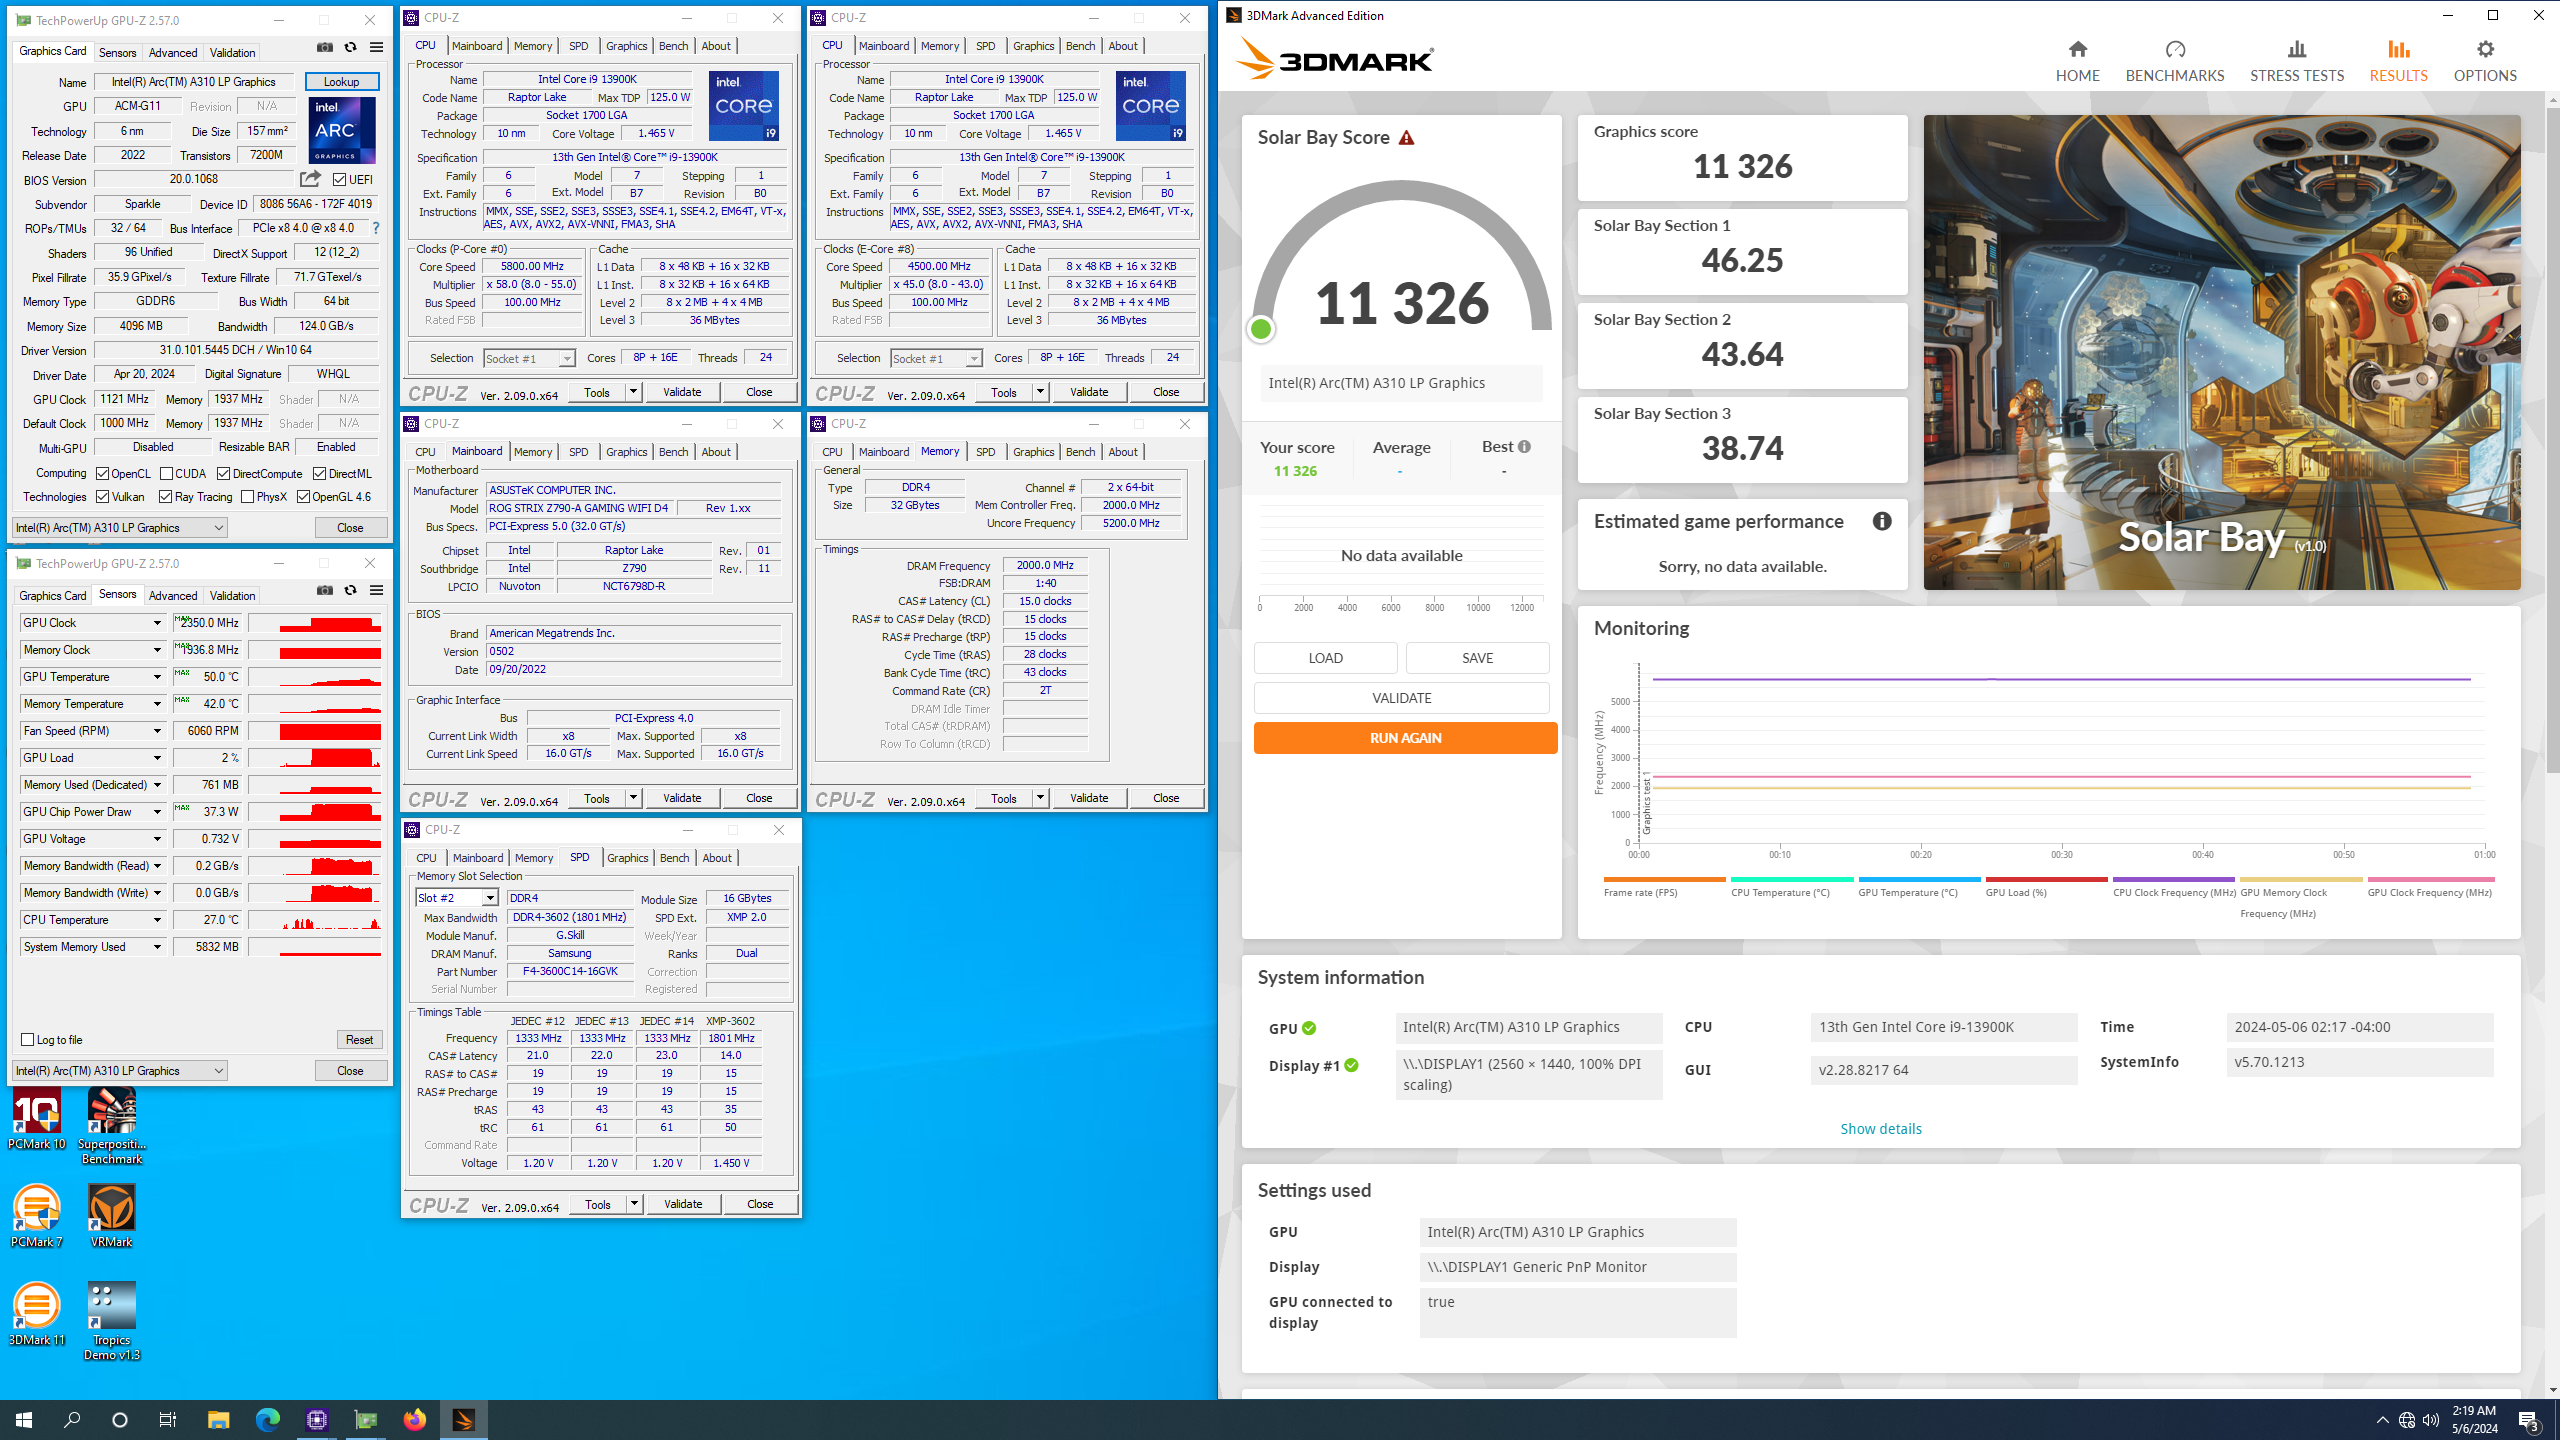Viewport: 2560px width, 1440px height.
Task: Open Socket #1 selection dropdown in P-Core CPU-Z window
Action: tap(567, 358)
